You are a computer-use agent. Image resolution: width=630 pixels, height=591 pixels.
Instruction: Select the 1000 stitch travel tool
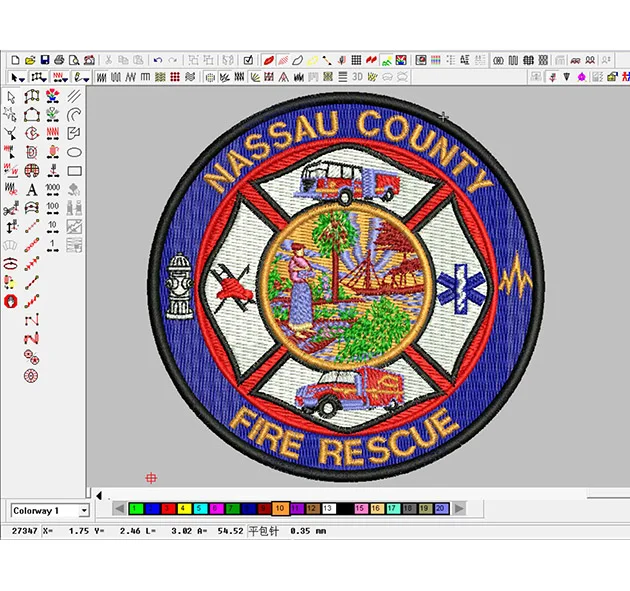(53, 189)
